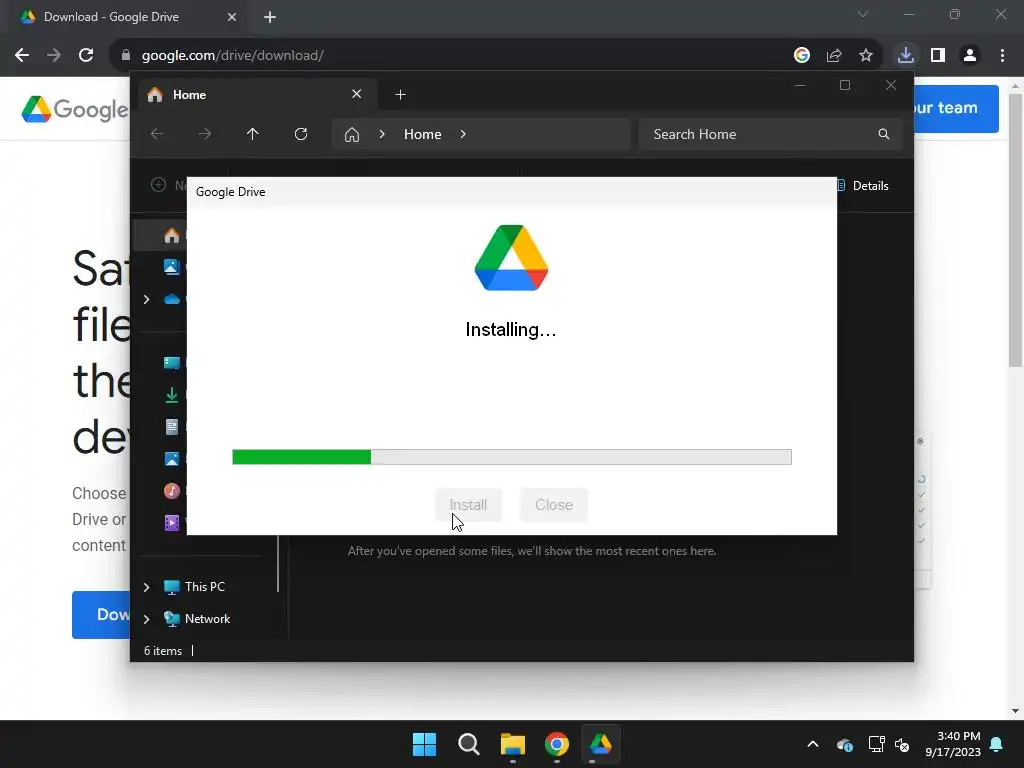Select Gallery icon in Explorer sidebar

(172, 266)
